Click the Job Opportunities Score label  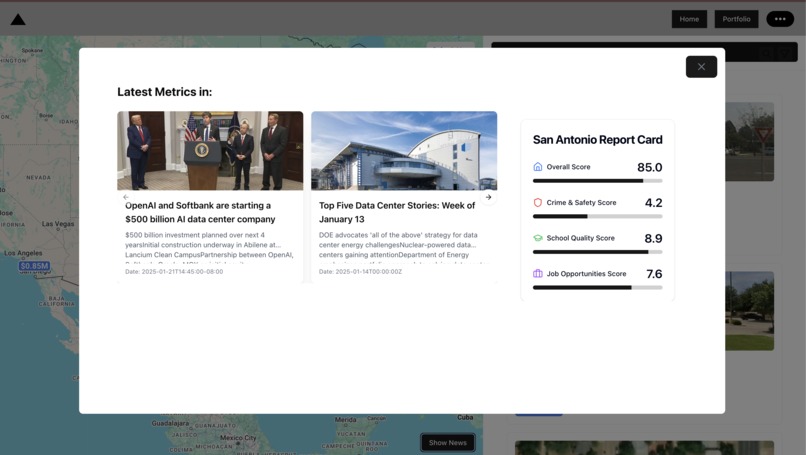pos(586,274)
